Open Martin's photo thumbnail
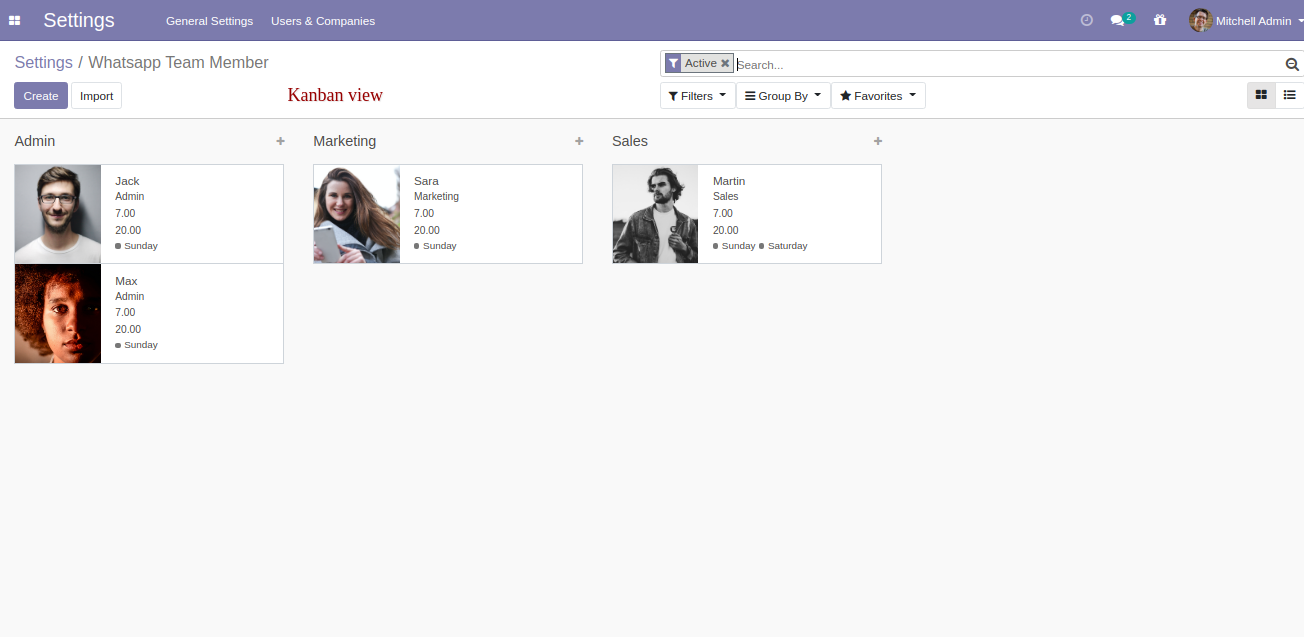 (655, 214)
